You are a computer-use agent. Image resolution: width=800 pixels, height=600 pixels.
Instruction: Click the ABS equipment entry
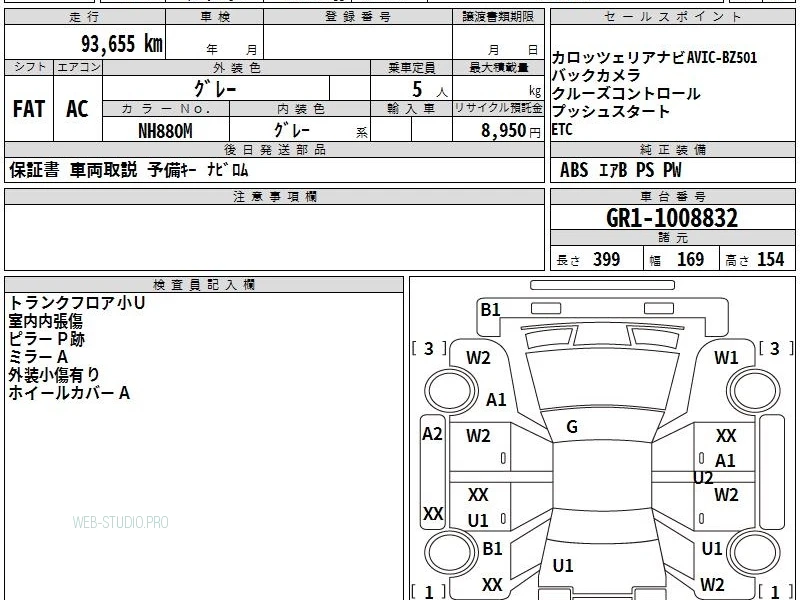coord(574,170)
